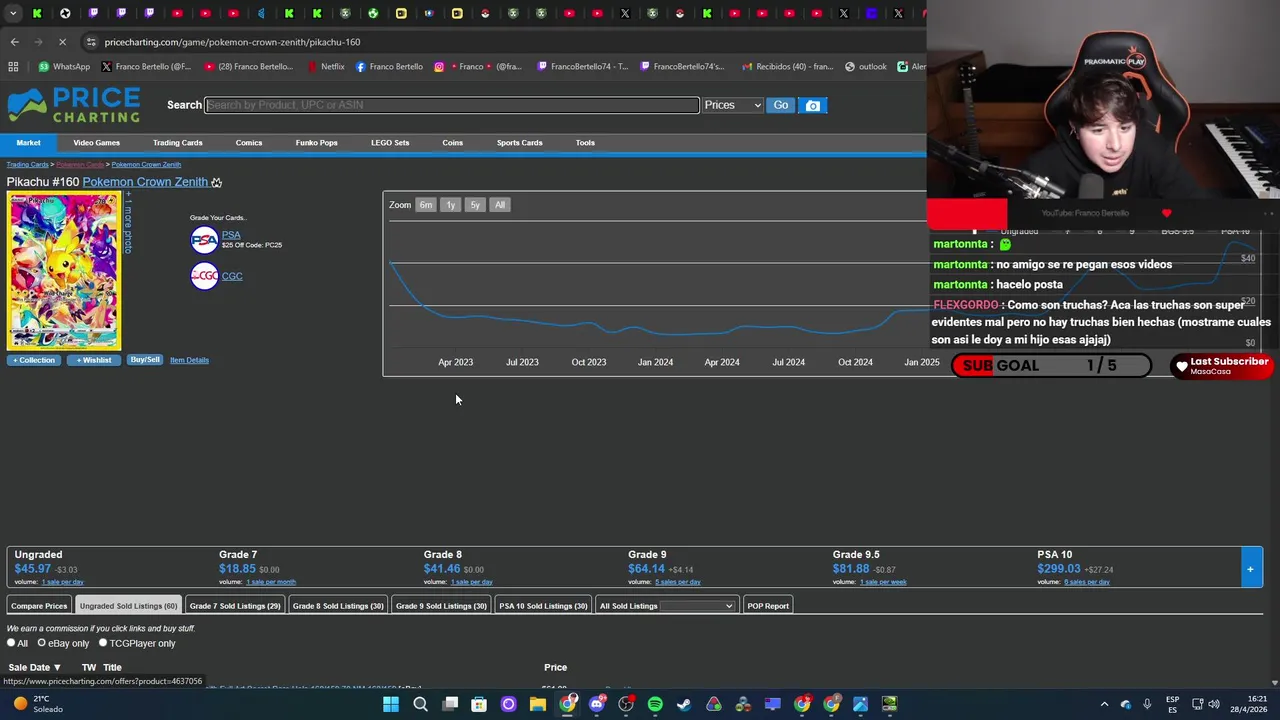
Task: Click the Buy/Sell button
Action: 144,360
